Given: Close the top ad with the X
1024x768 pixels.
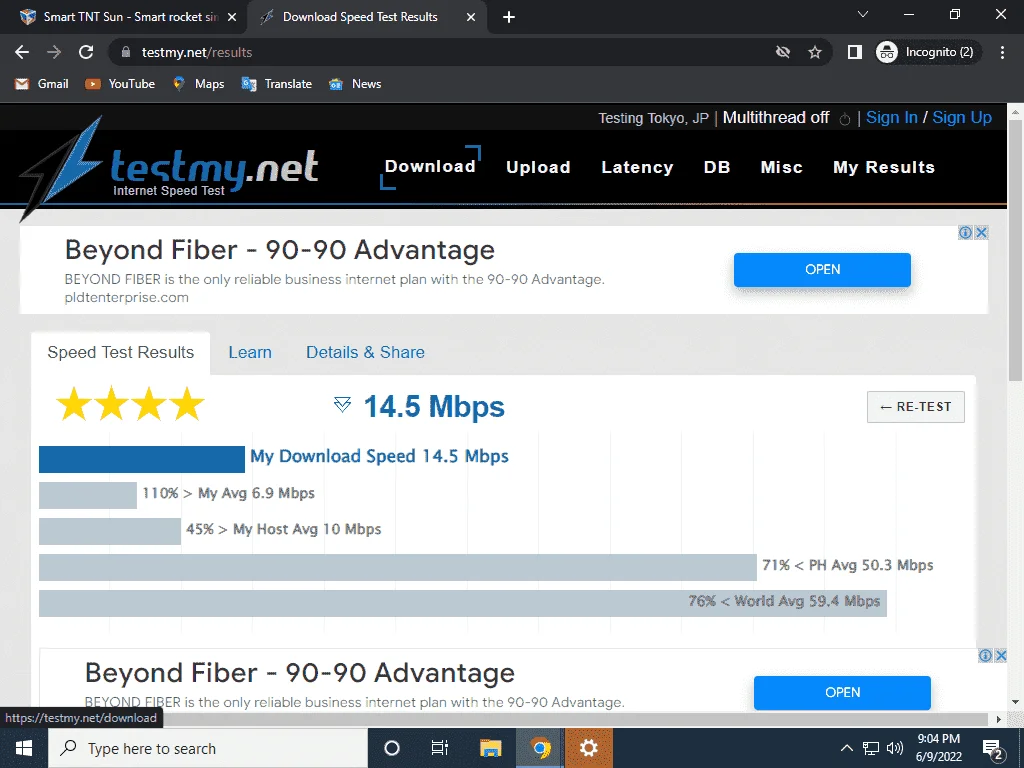Looking at the screenshot, I should 981,232.
